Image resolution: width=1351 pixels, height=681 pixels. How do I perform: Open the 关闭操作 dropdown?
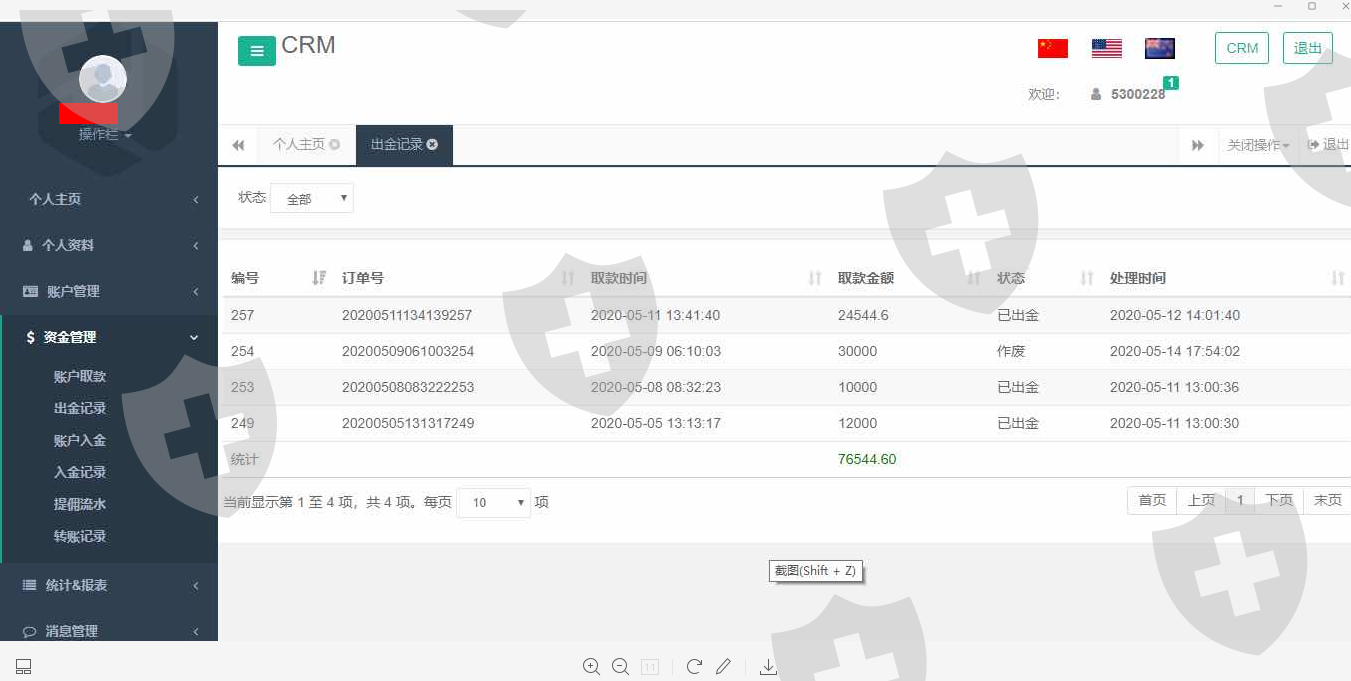1258,145
